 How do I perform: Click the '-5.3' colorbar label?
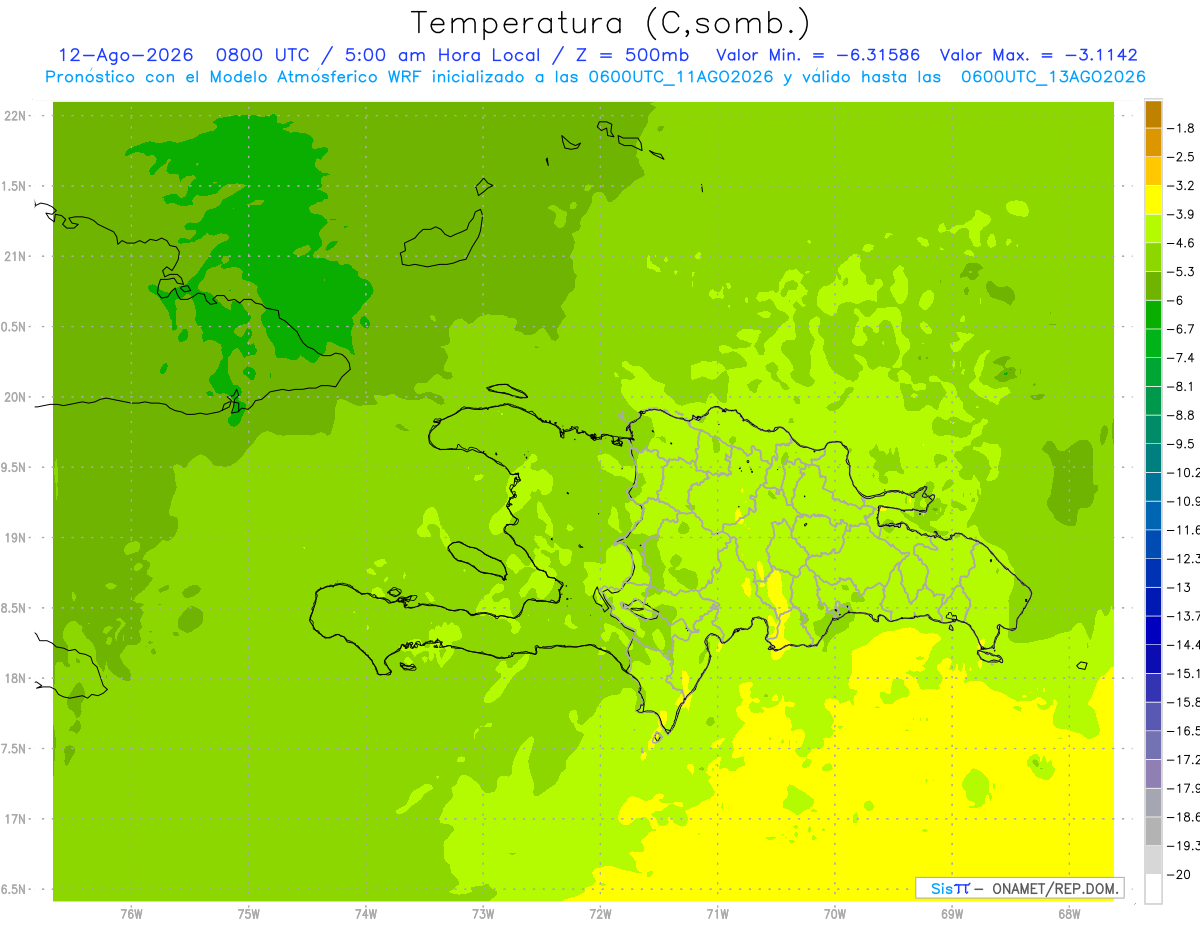pyautogui.click(x=1183, y=272)
